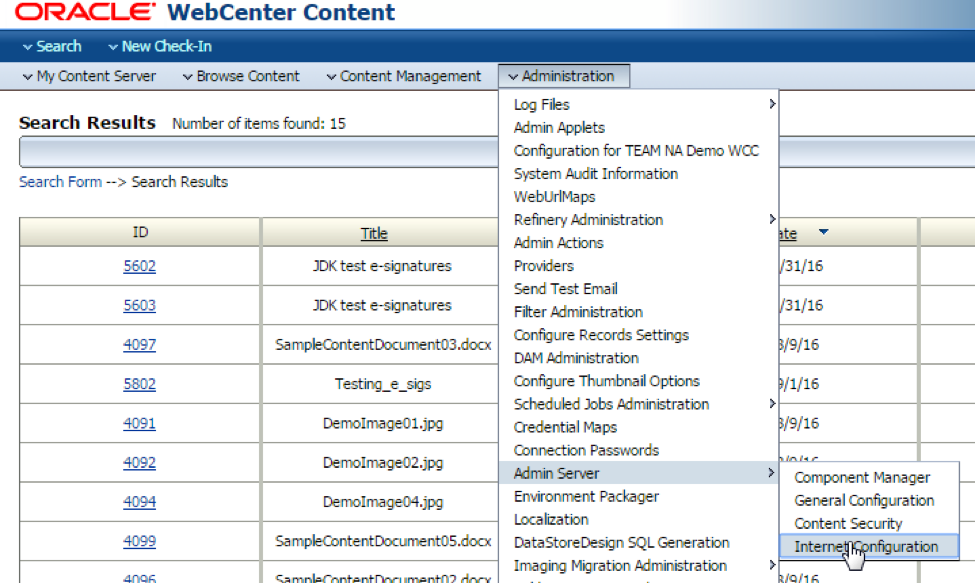This screenshot has width=975, height=583.
Task: Open the My Content Server menu
Action: pos(87,76)
